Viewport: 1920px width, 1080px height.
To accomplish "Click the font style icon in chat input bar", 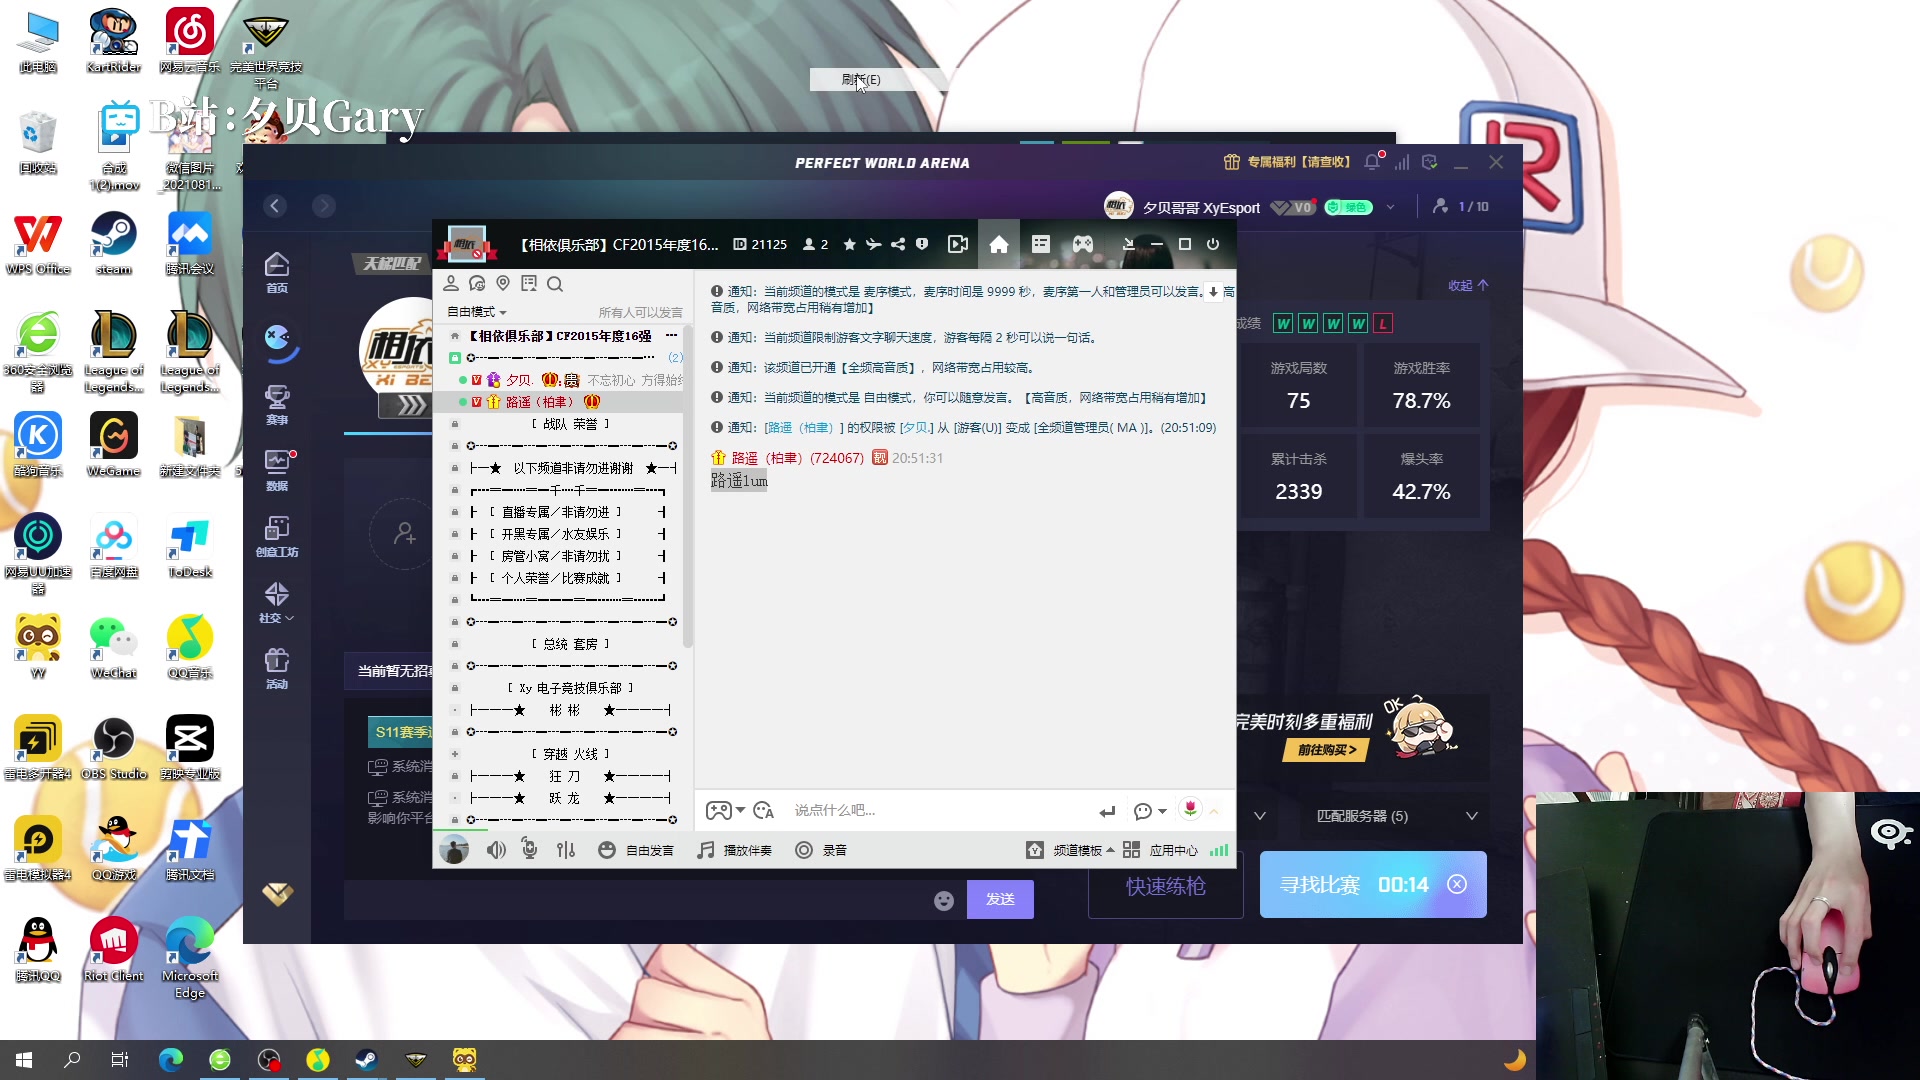I will coord(764,810).
